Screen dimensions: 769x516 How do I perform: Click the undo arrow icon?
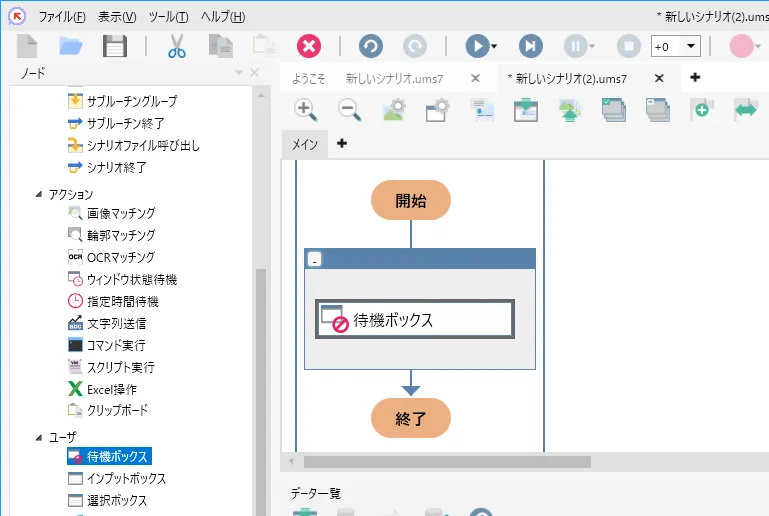point(370,46)
